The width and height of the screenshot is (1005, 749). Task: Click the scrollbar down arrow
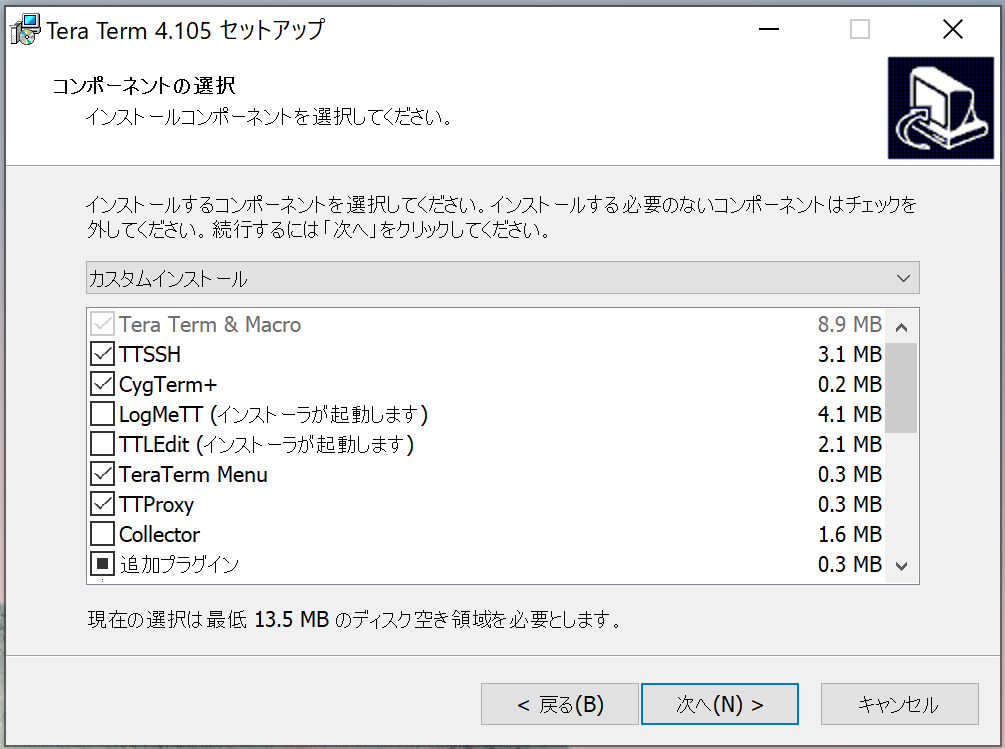click(901, 564)
